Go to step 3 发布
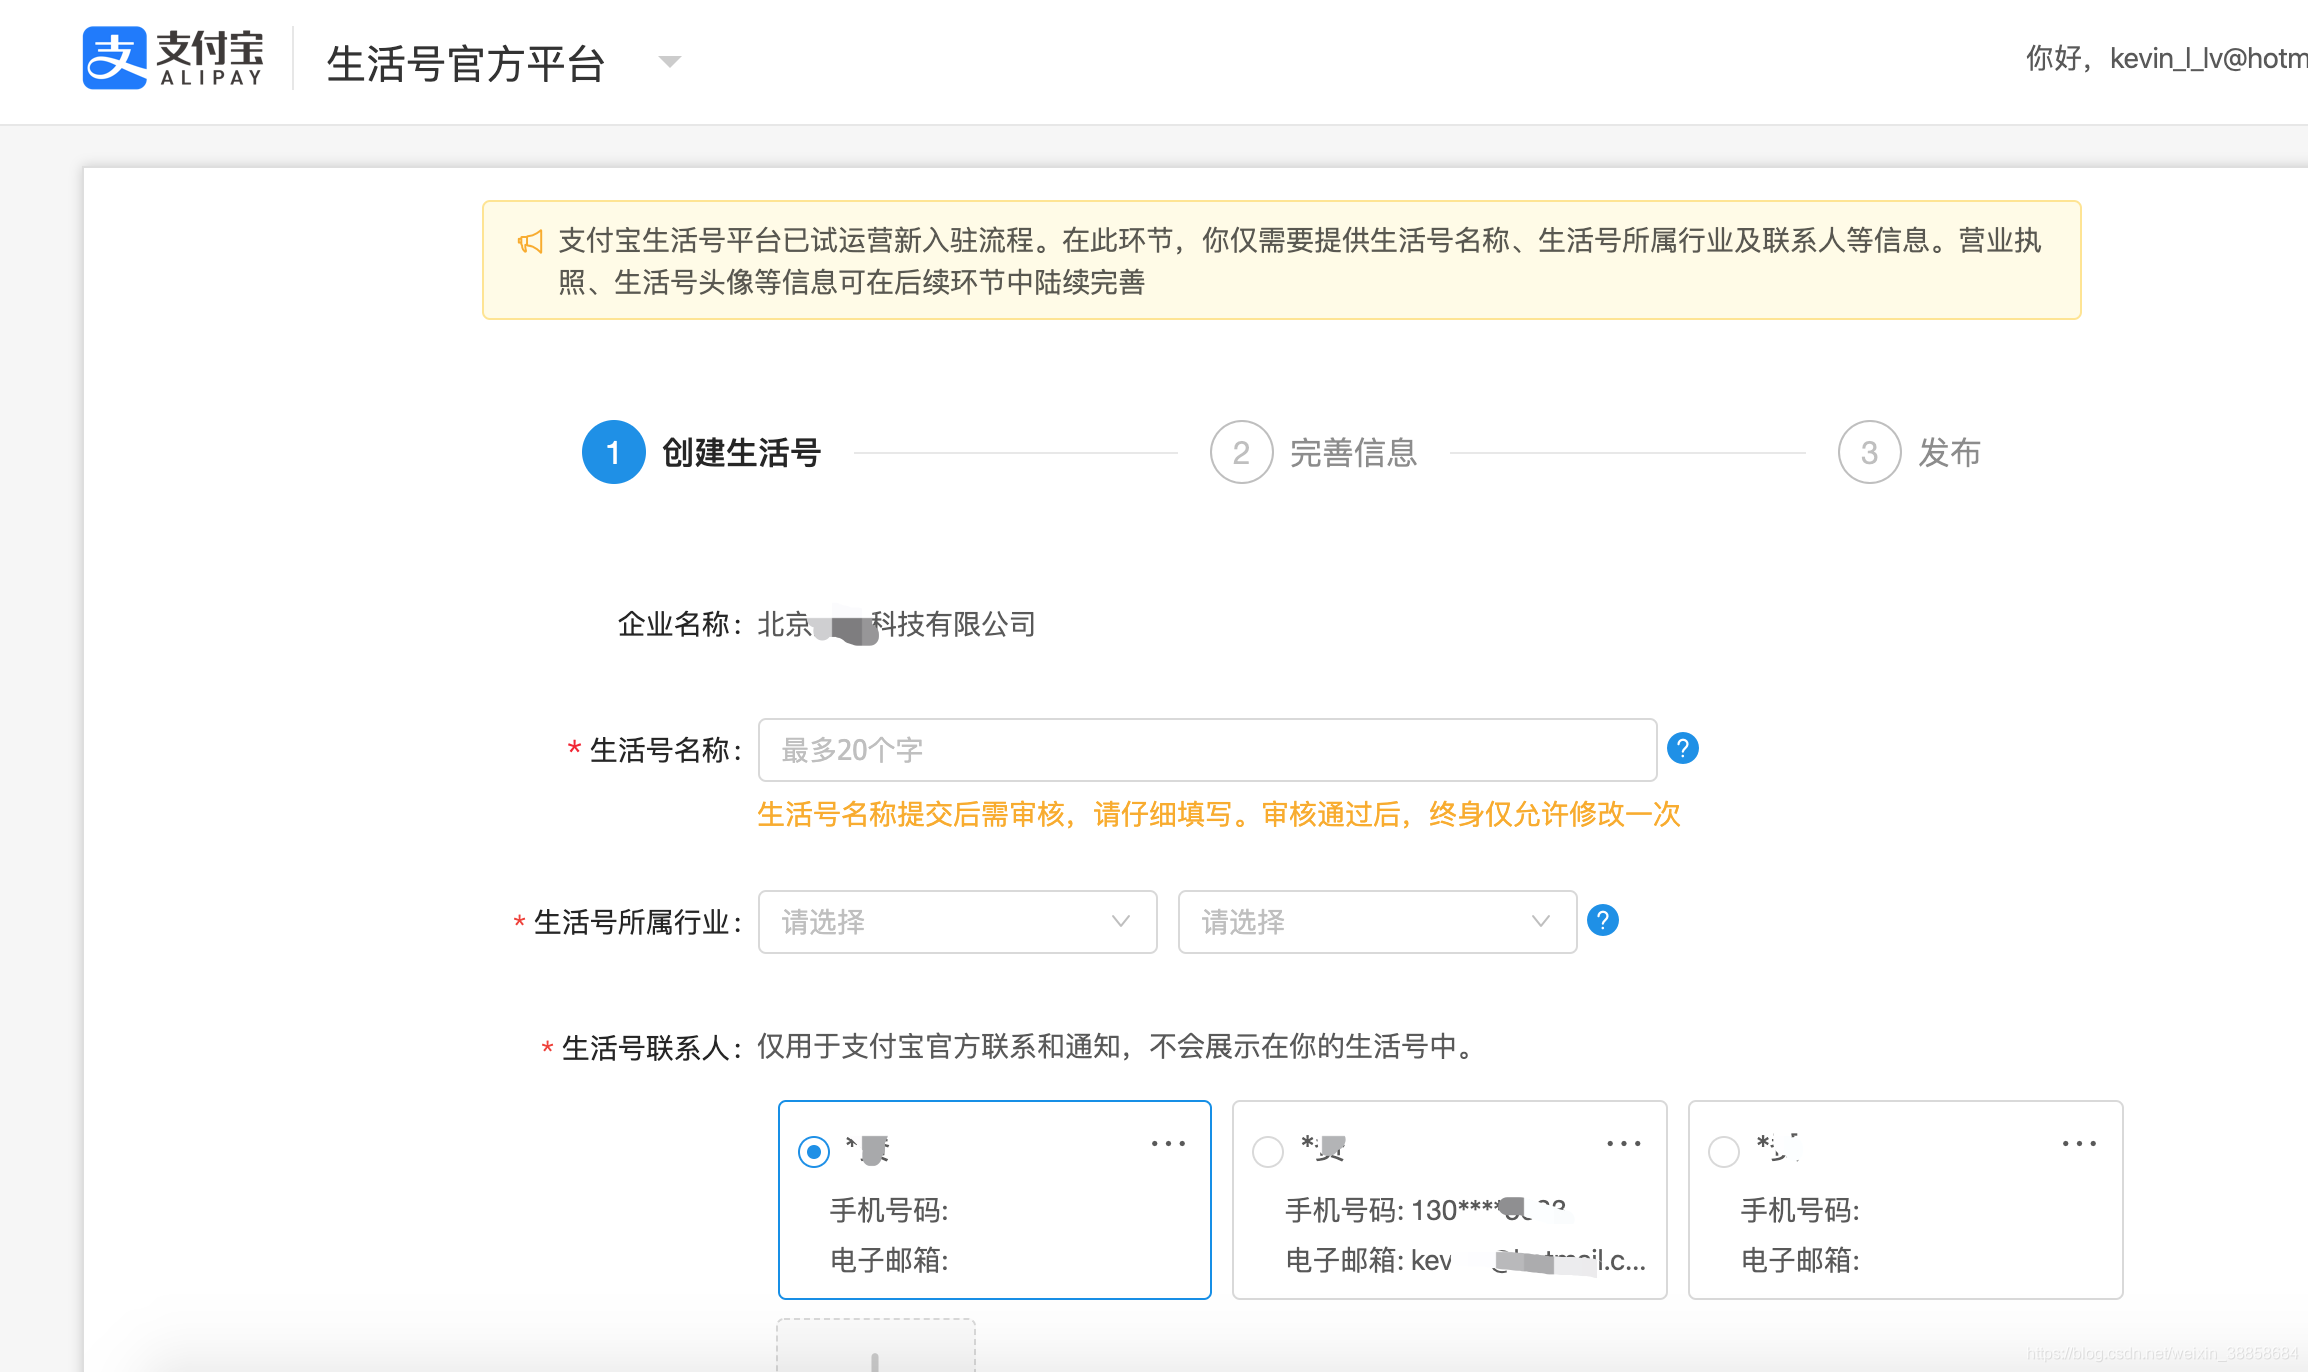 1869,453
